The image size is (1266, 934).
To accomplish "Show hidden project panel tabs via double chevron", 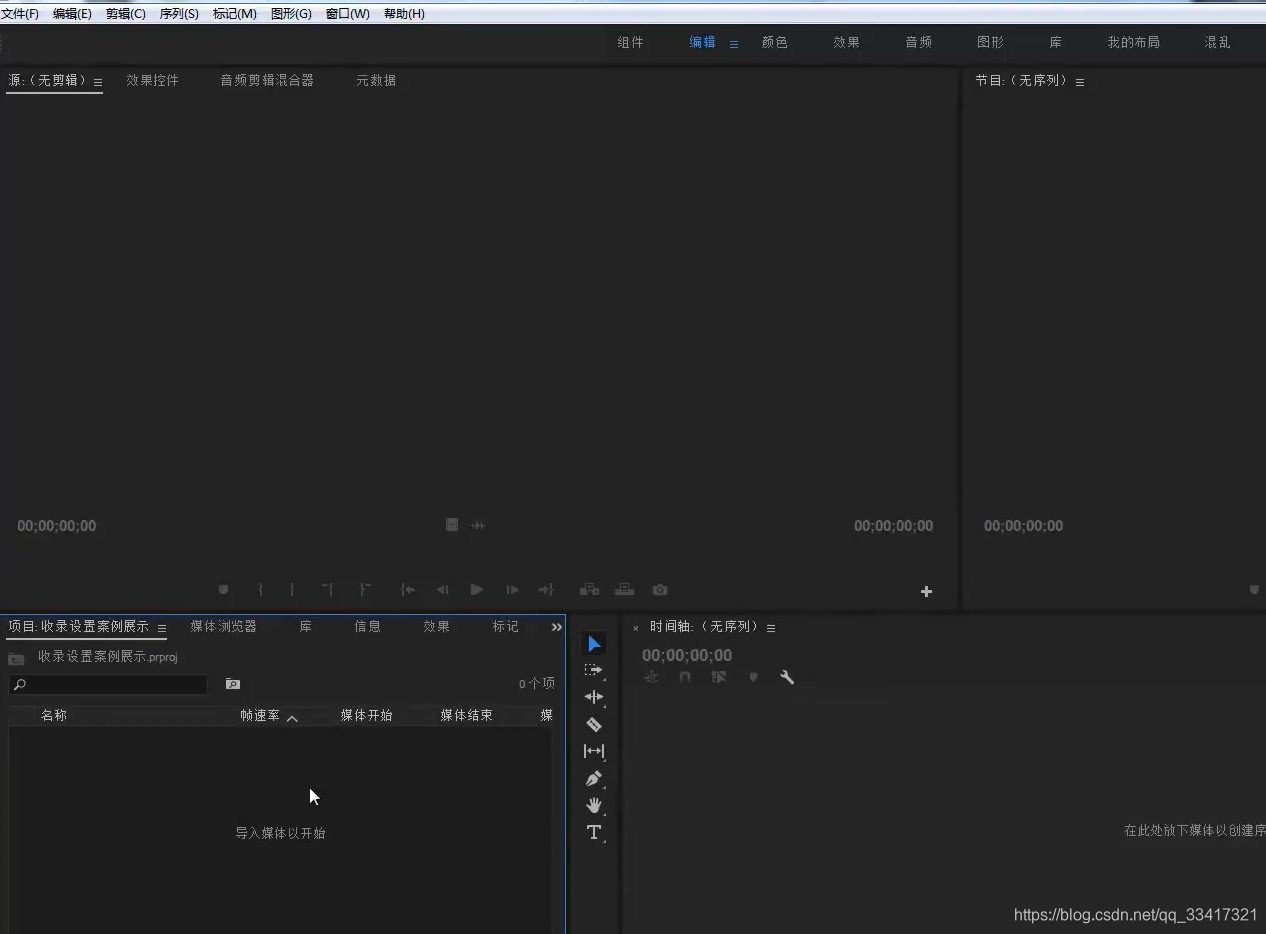I will (x=557, y=627).
